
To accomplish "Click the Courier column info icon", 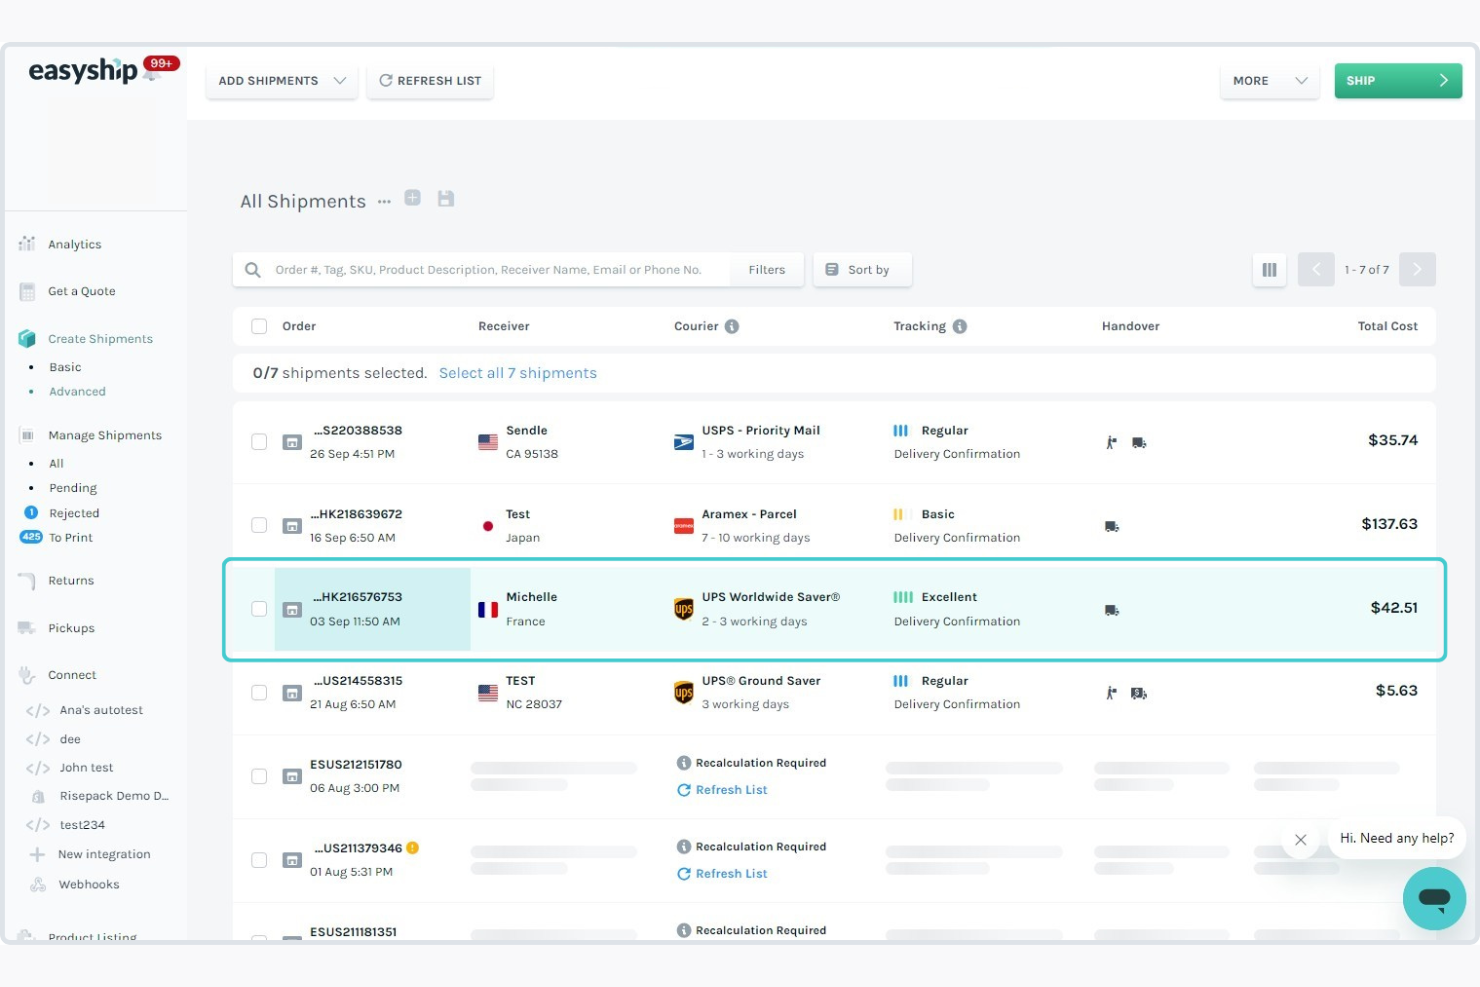I will click(732, 326).
